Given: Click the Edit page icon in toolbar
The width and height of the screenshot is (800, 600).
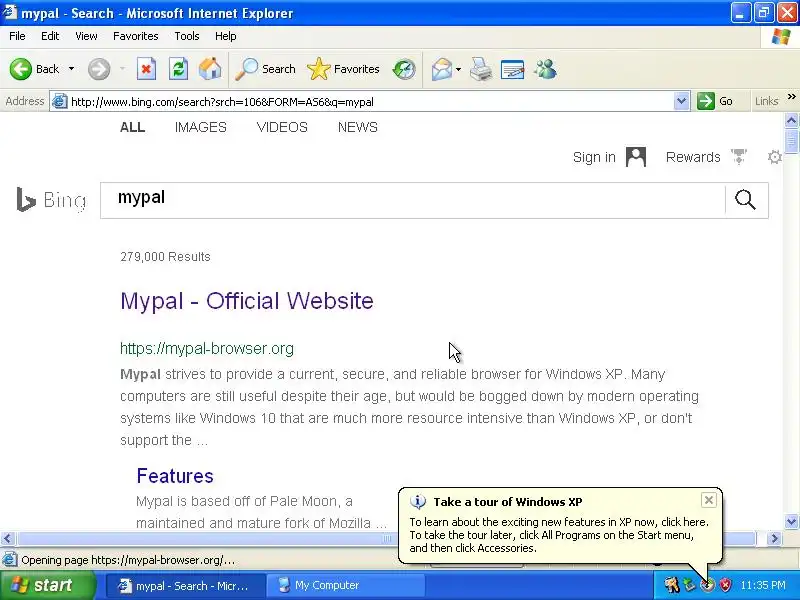Looking at the screenshot, I should coord(513,69).
